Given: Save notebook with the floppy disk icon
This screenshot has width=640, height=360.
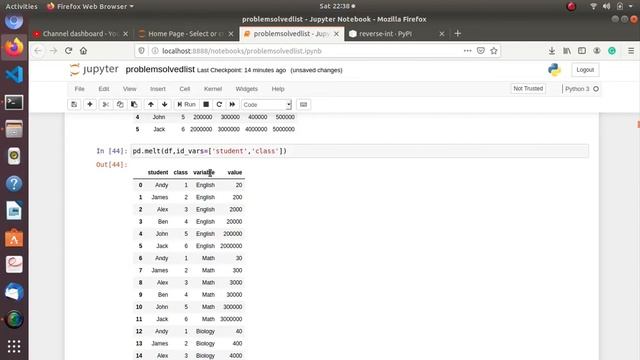Looking at the screenshot, I should pos(74,104).
